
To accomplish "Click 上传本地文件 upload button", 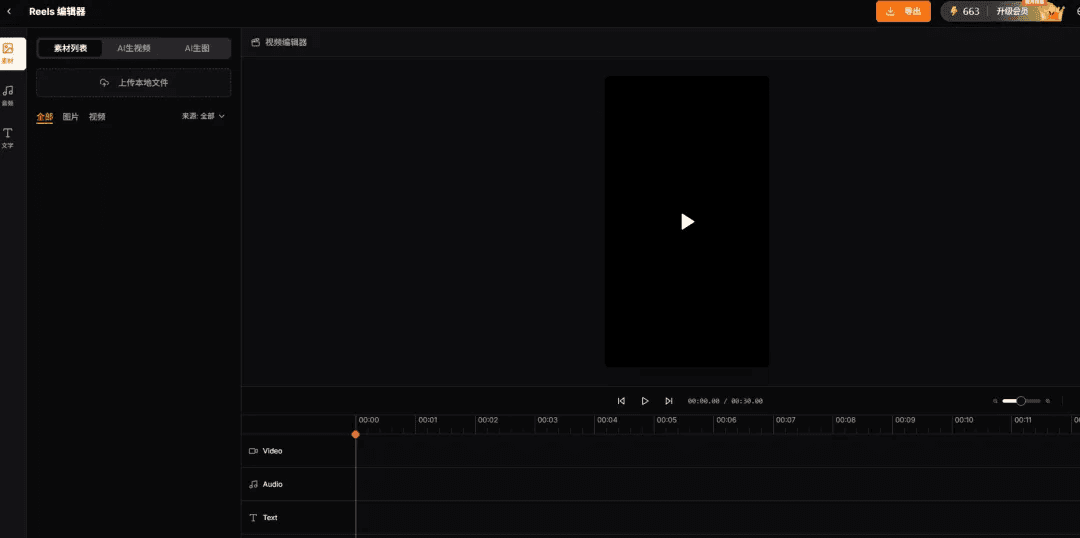I will coord(134,83).
